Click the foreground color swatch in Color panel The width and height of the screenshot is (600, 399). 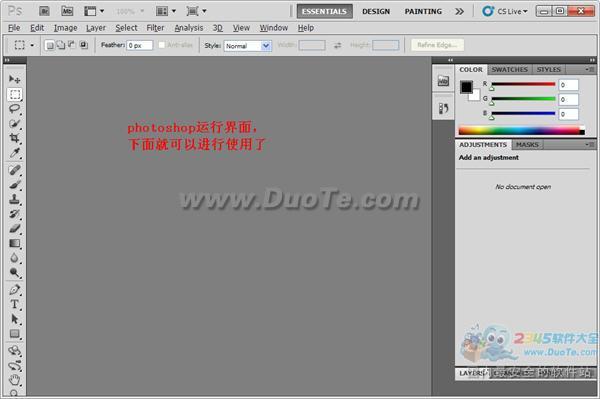[x=466, y=87]
